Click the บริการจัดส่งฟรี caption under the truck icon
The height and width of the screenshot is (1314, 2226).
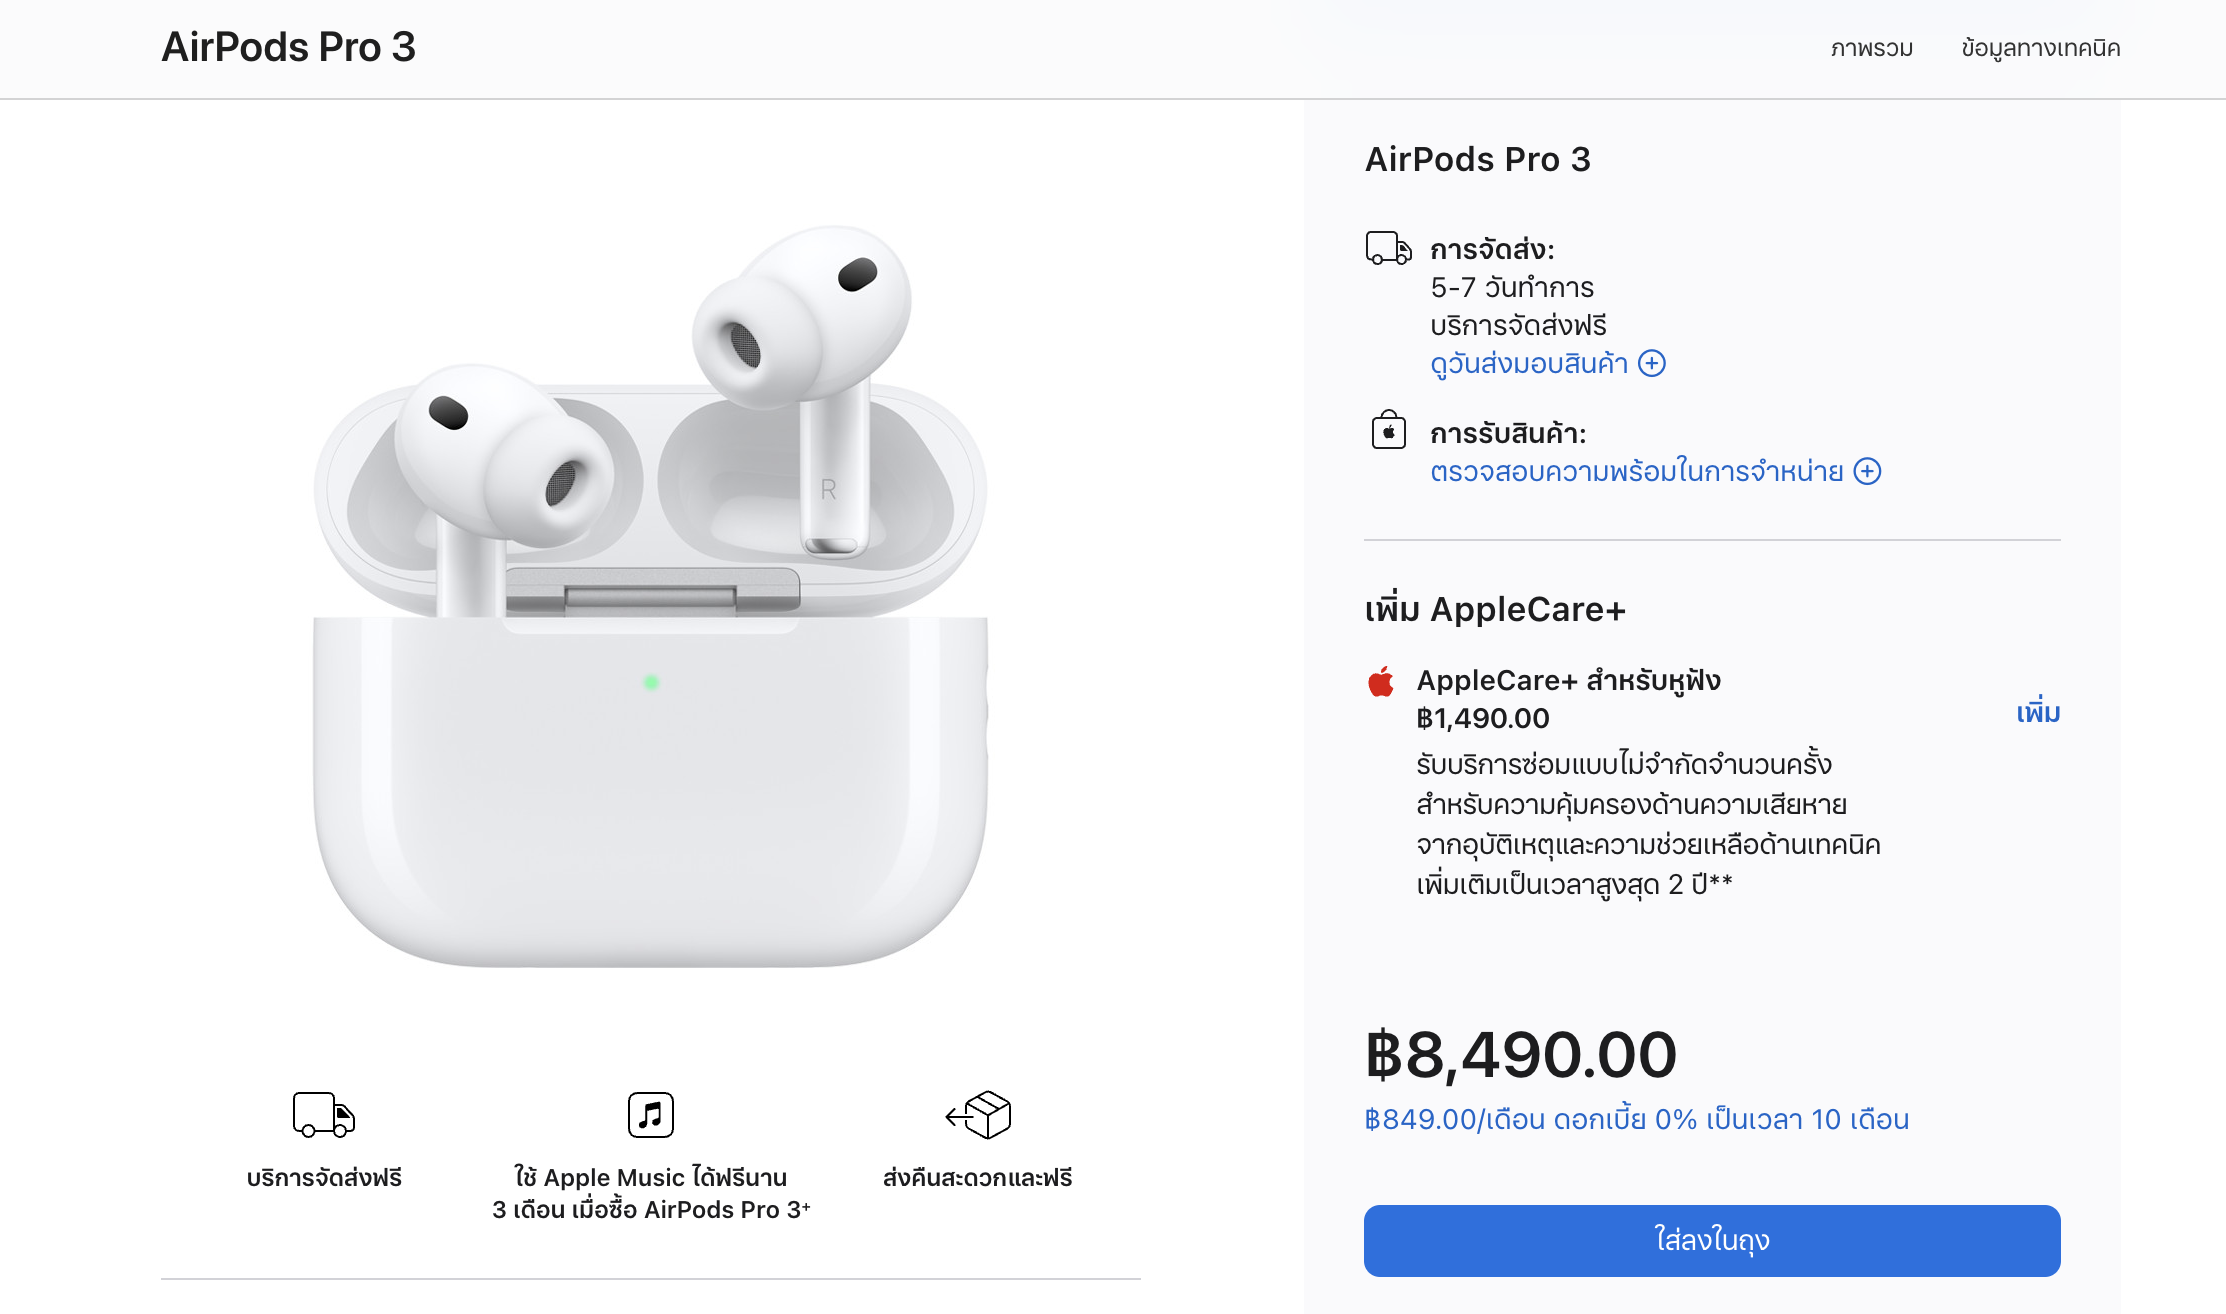coord(324,1178)
